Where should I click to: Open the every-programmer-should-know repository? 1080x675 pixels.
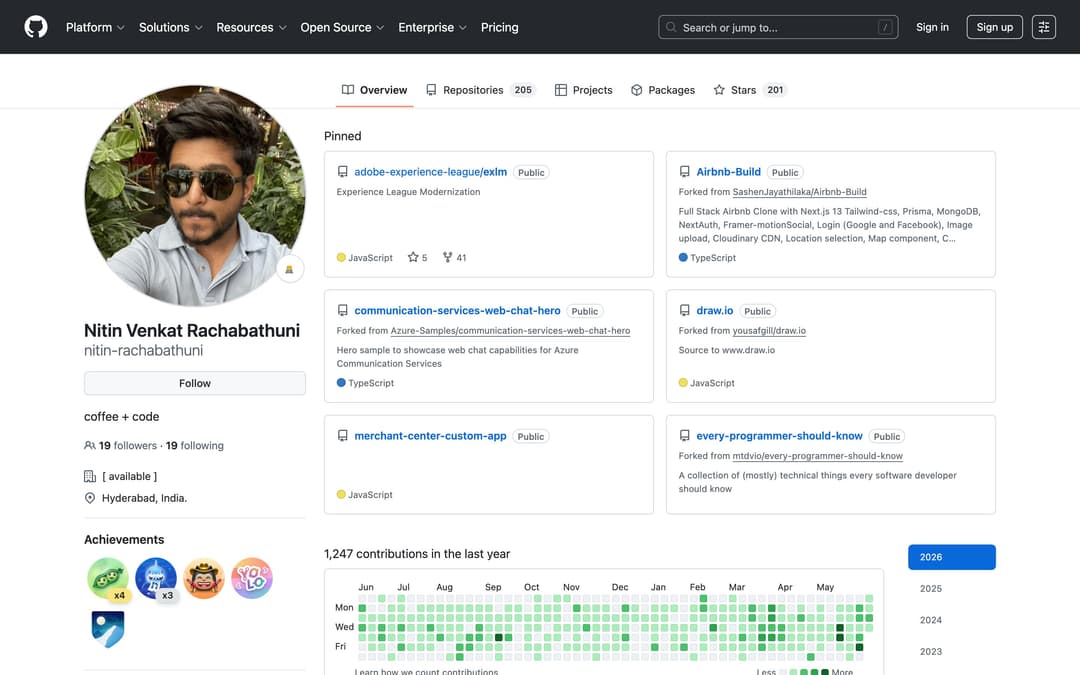click(779, 436)
